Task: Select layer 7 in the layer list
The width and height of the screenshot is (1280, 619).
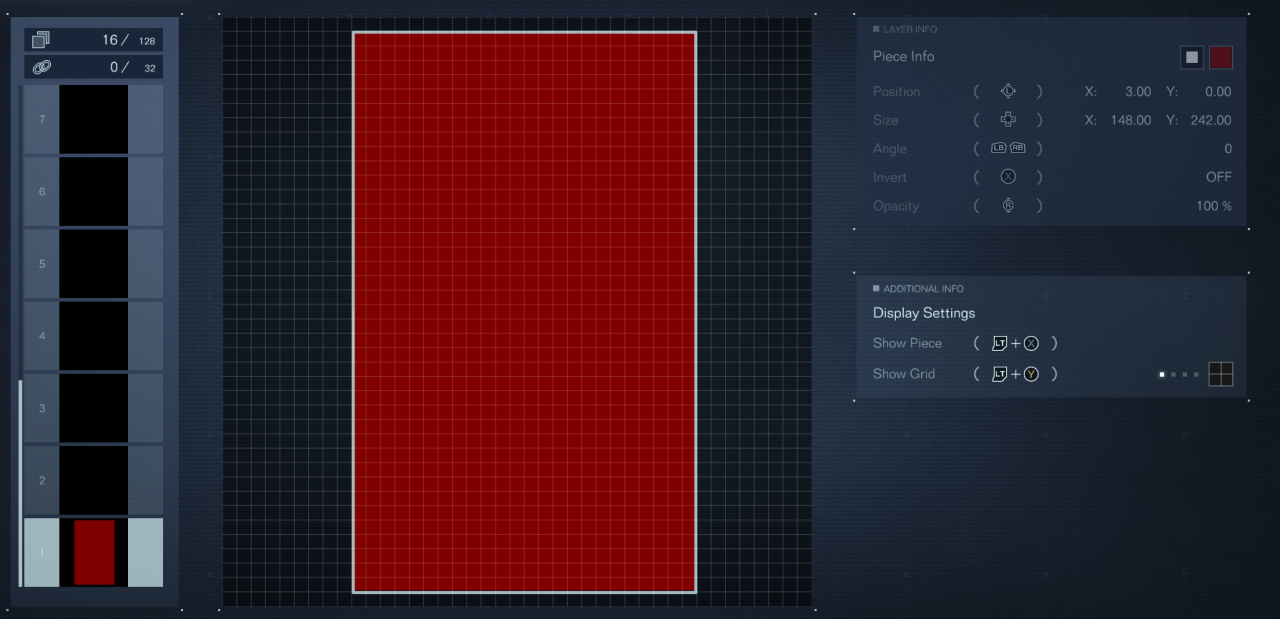Action: [x=93, y=120]
